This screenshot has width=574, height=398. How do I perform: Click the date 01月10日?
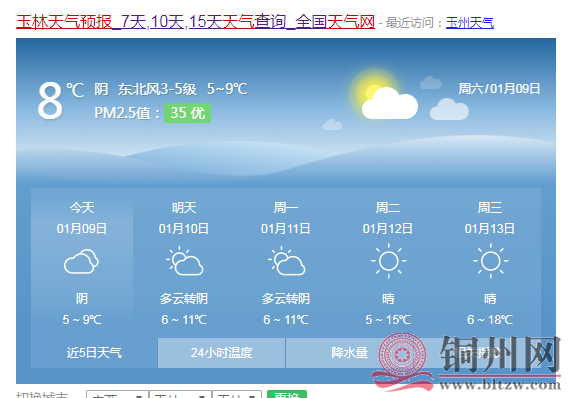click(x=184, y=229)
